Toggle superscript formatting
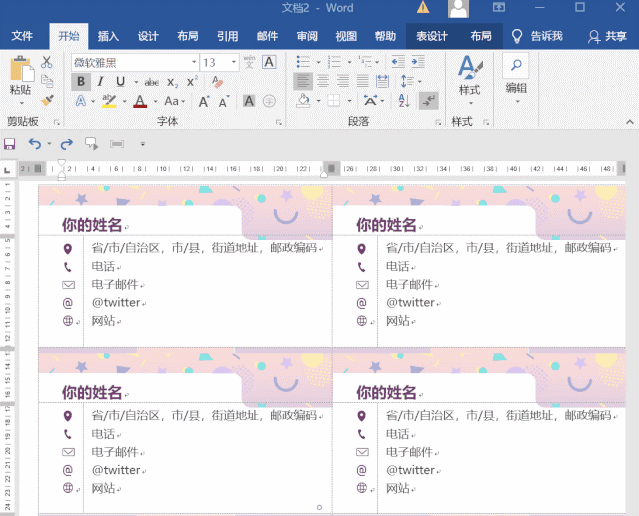Image resolution: width=639 pixels, height=516 pixels. tap(192, 82)
